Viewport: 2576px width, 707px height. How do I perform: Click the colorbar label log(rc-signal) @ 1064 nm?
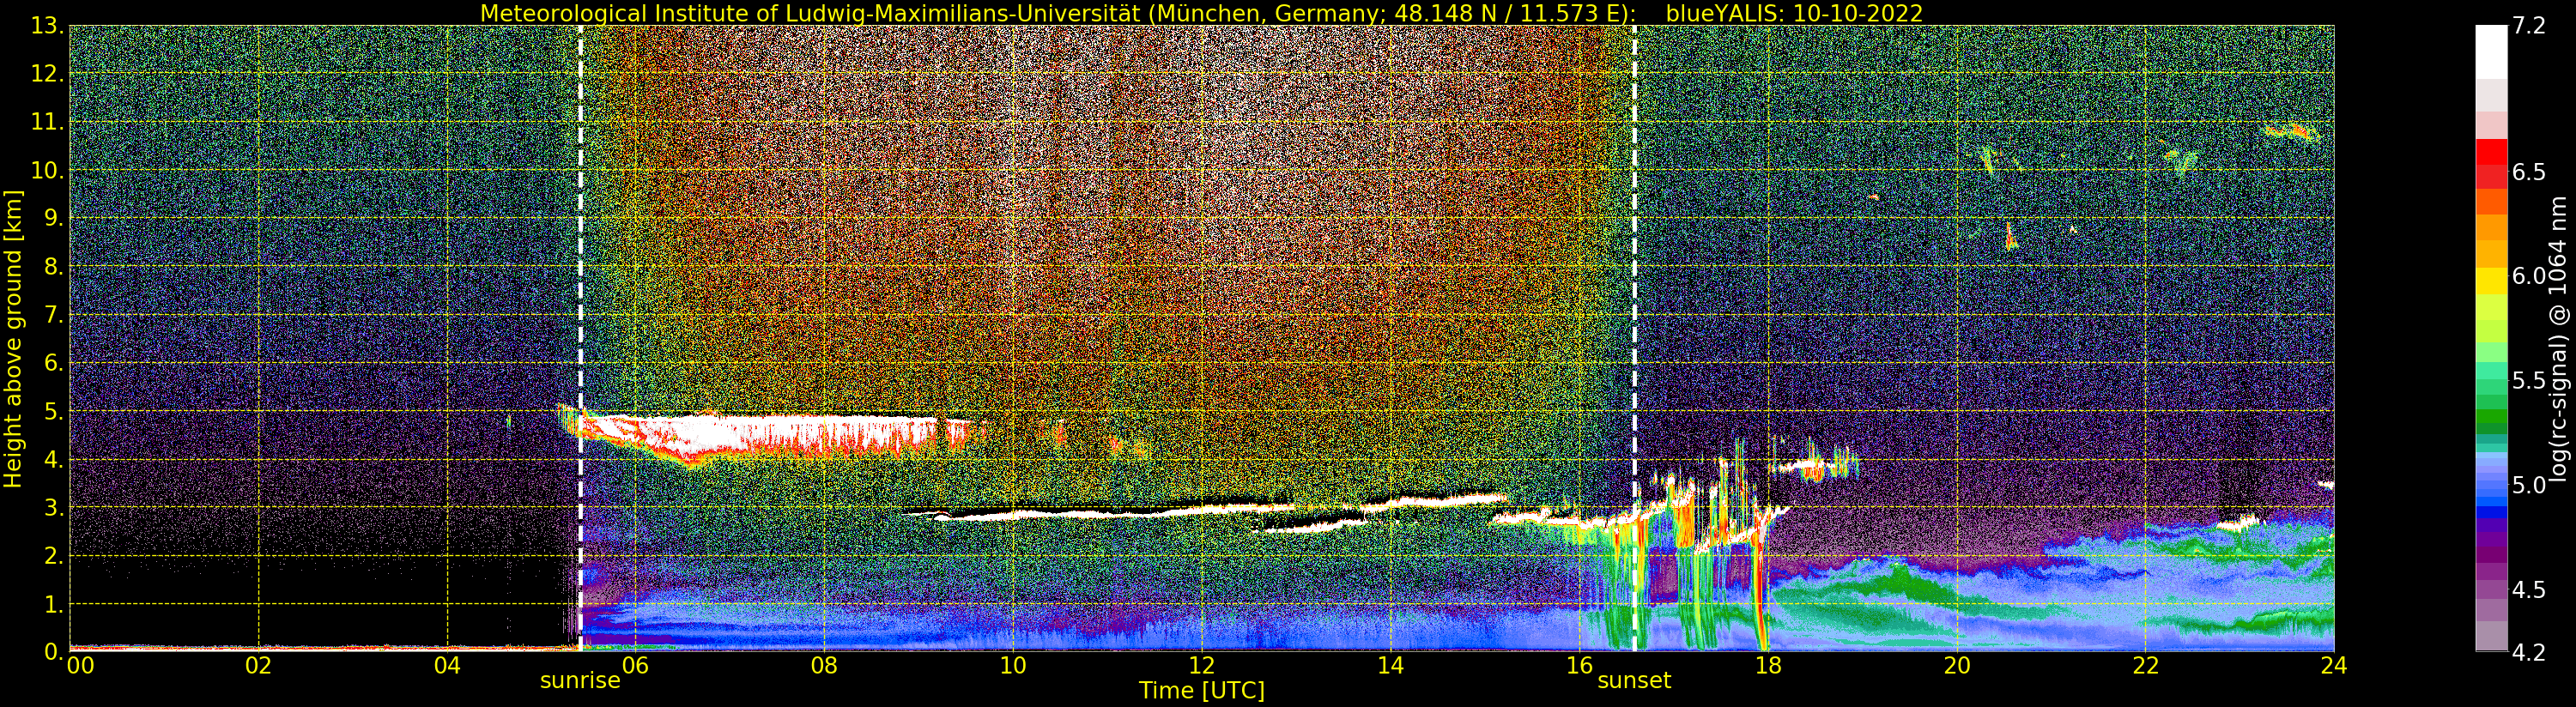[x=2558, y=338]
